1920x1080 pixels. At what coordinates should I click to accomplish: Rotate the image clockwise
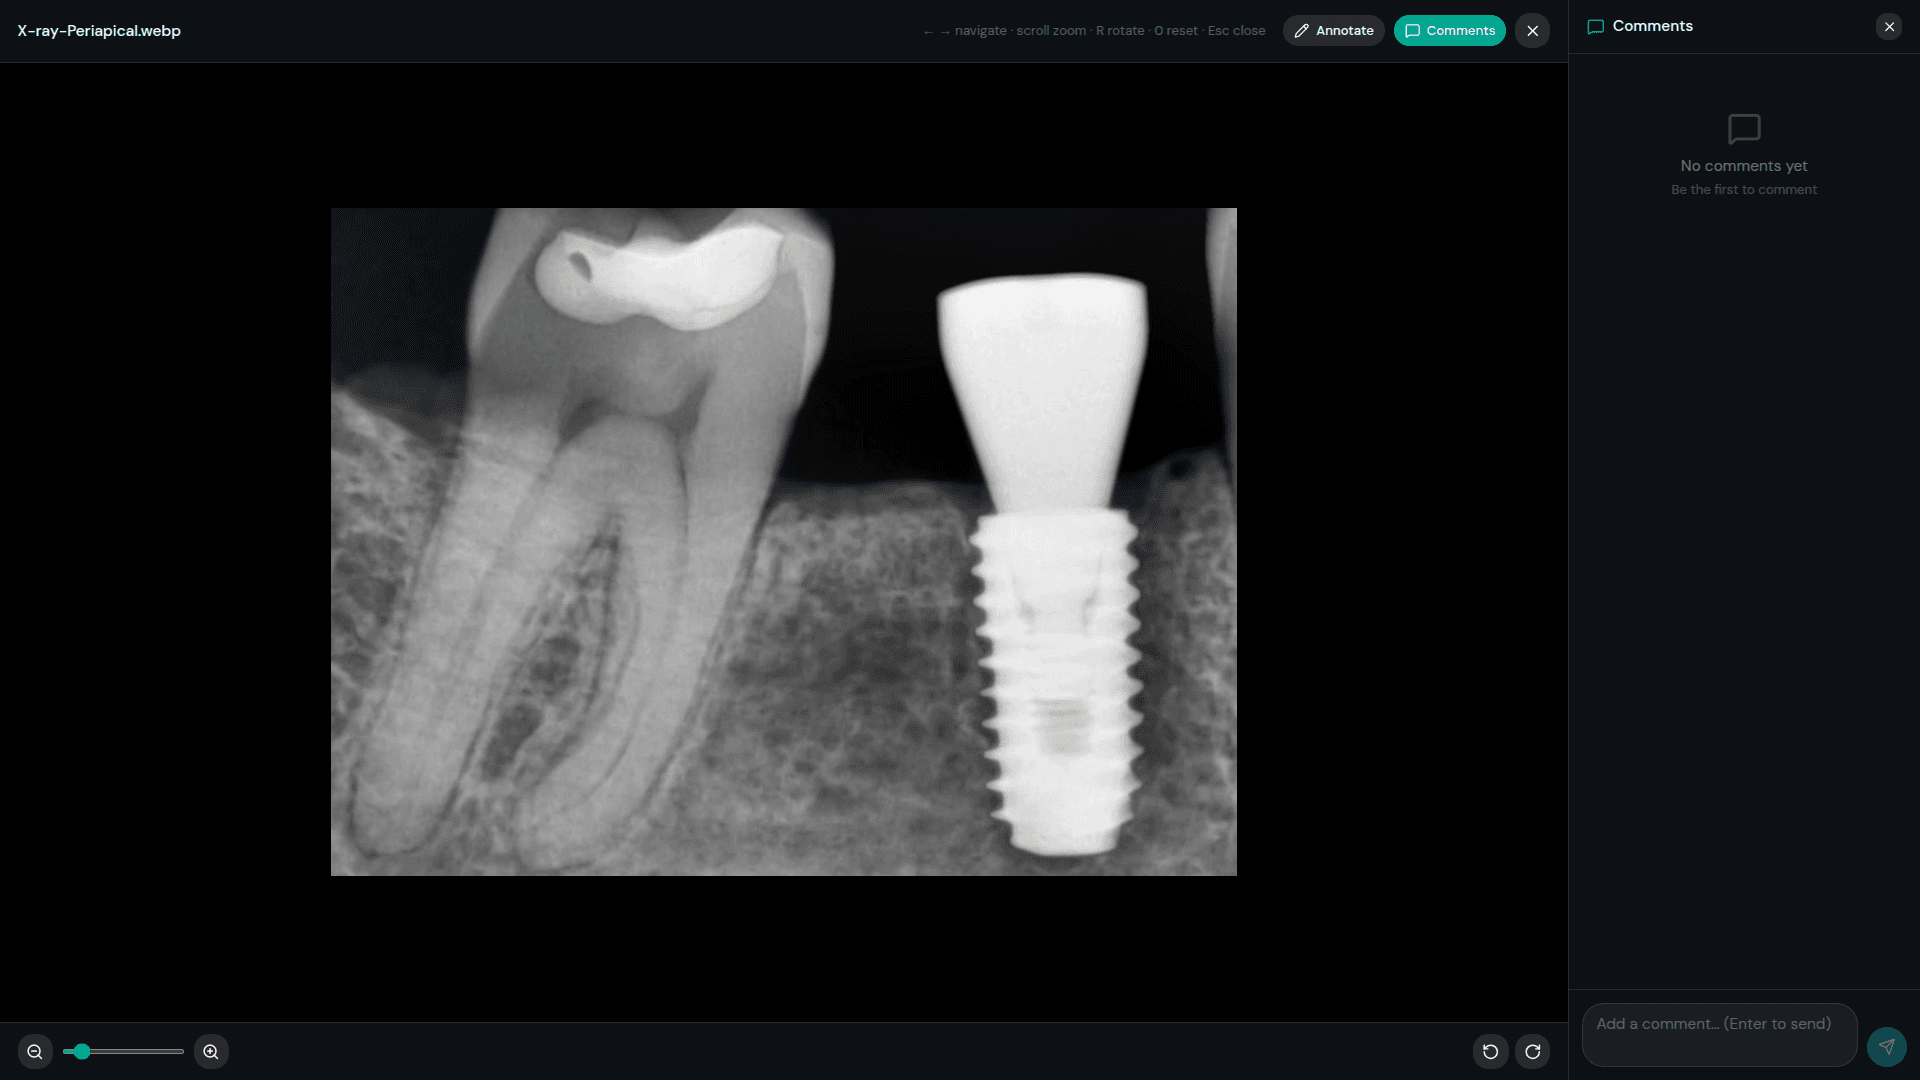(x=1532, y=1051)
